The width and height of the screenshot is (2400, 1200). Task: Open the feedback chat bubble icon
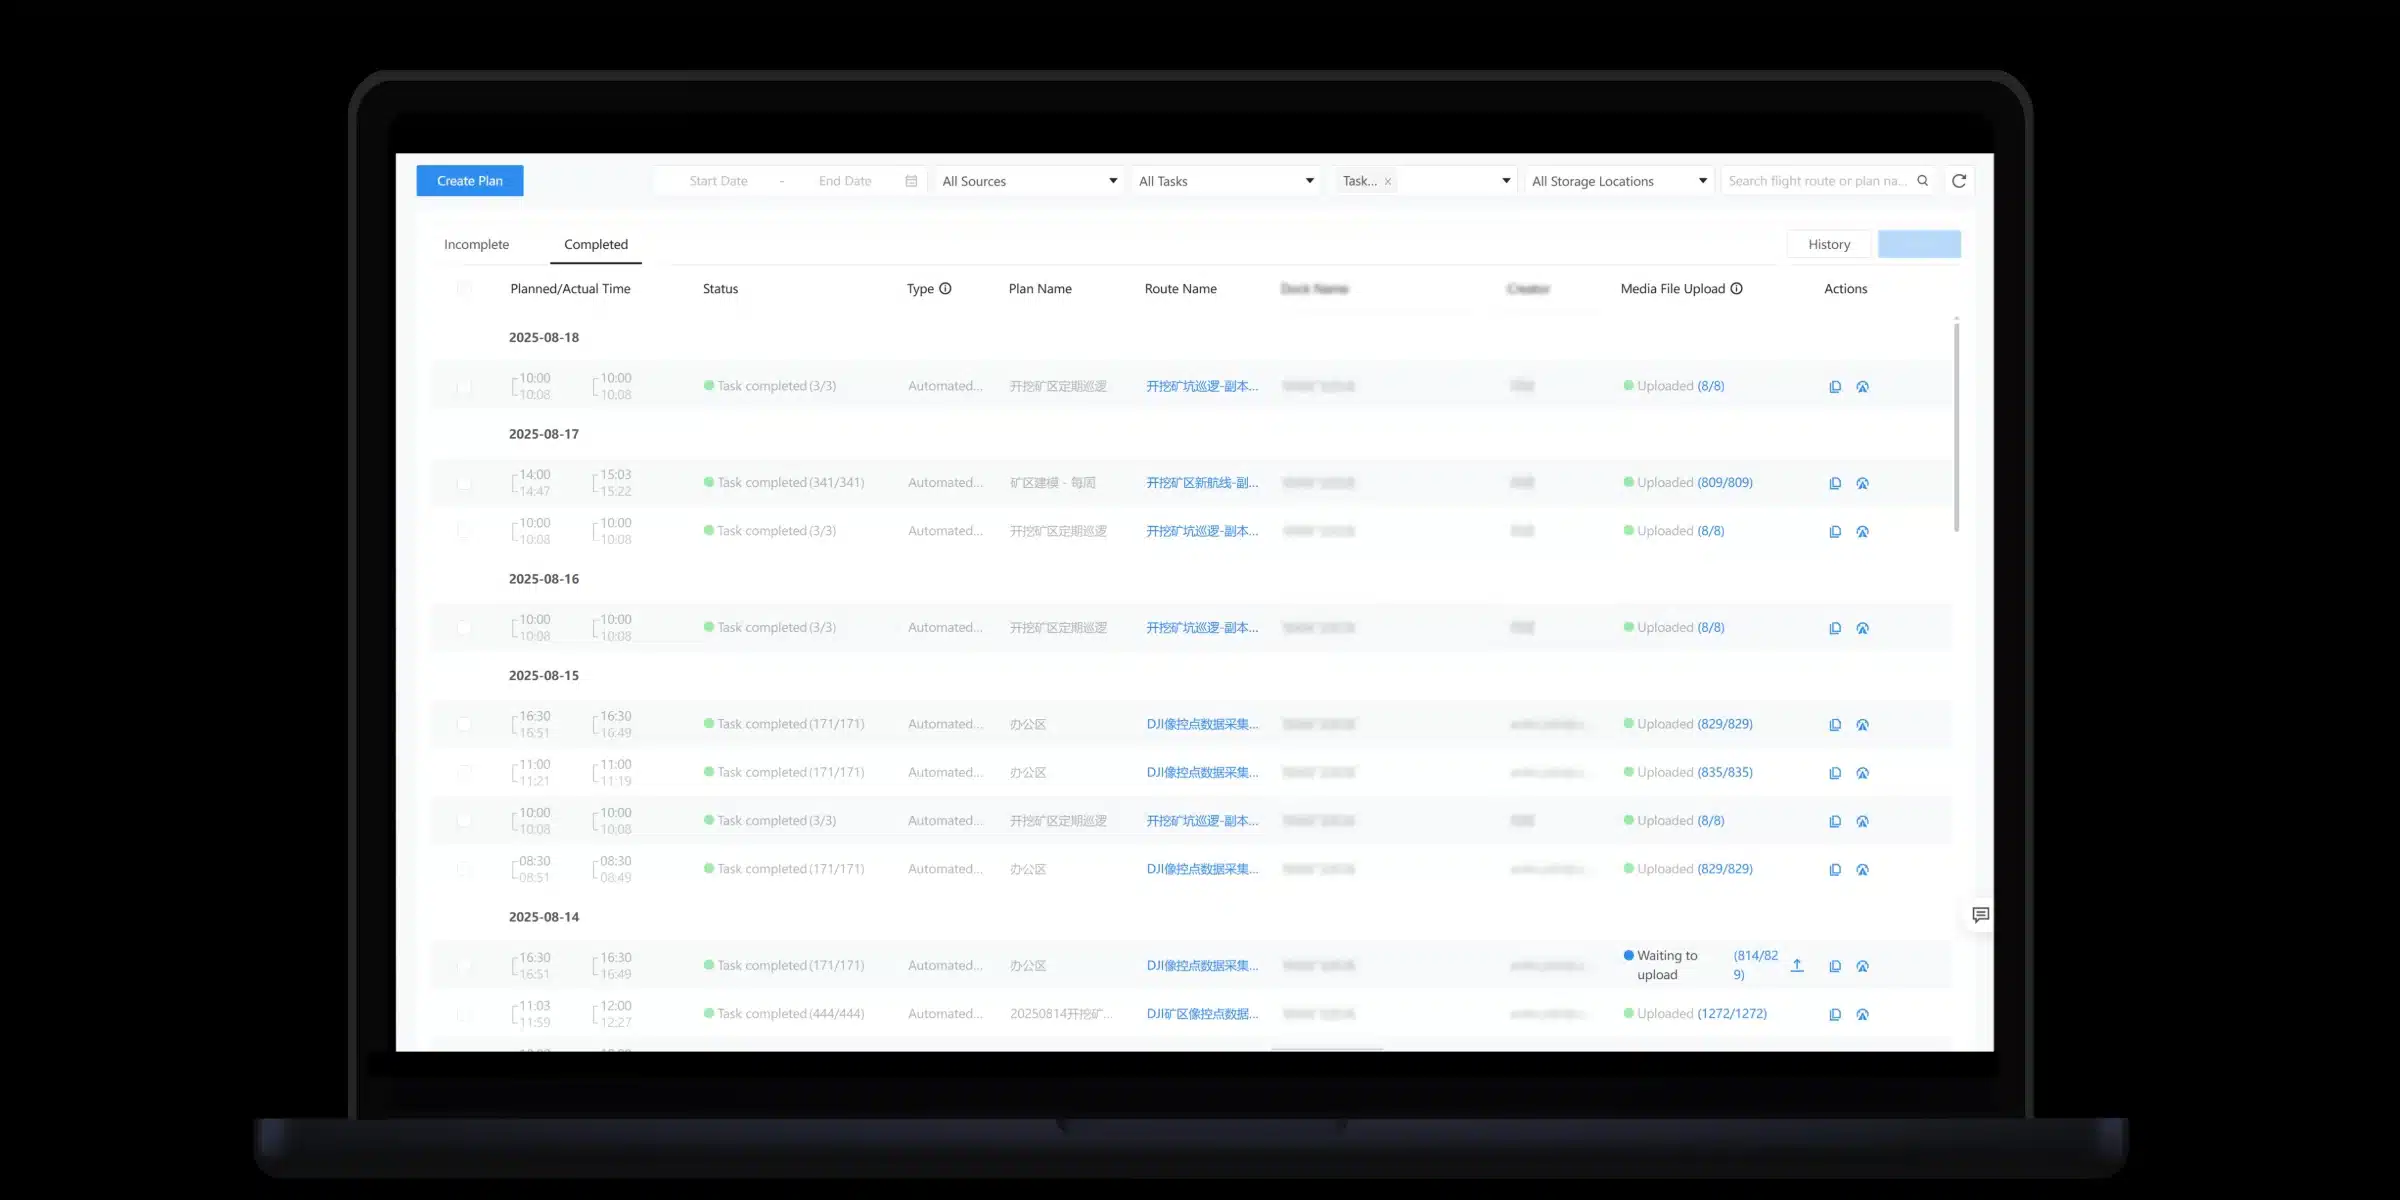click(1980, 915)
